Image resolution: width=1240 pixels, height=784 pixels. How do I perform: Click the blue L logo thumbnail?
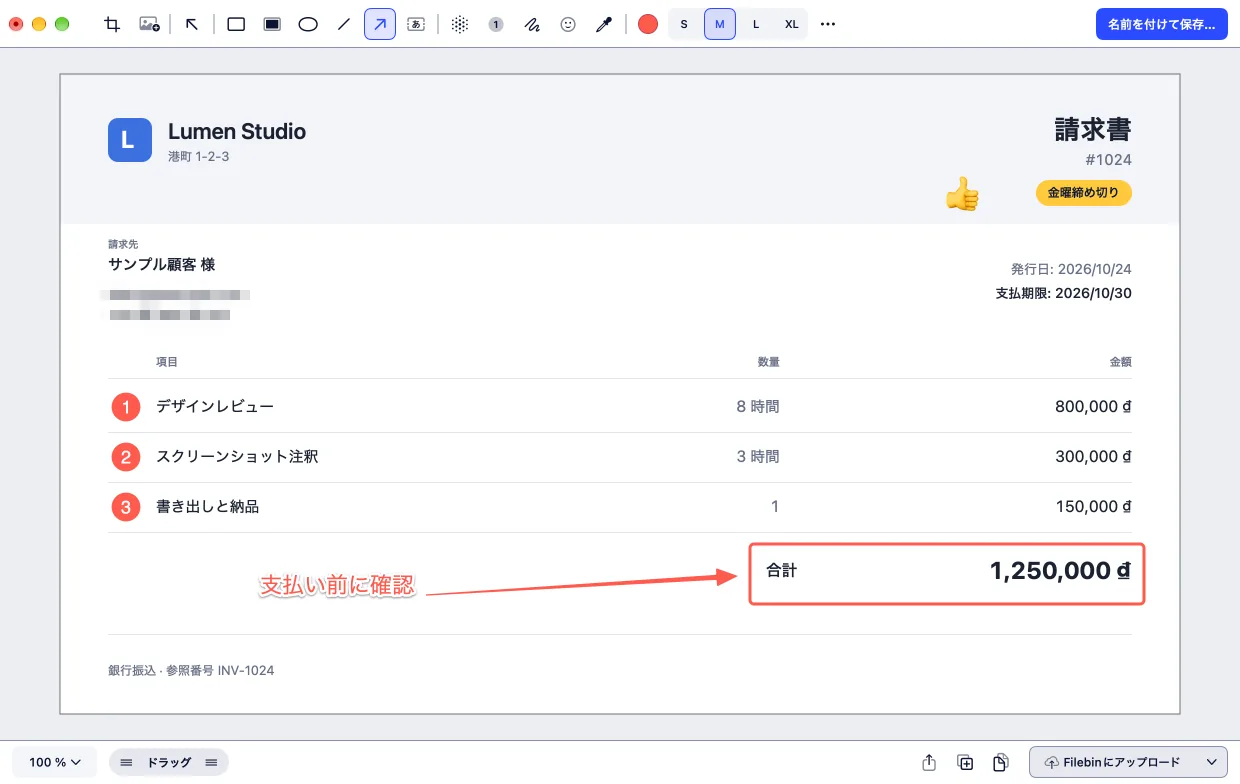[x=130, y=140]
